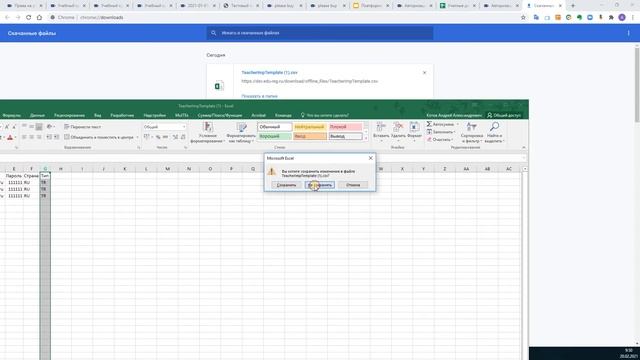Screen dimensions: 640x360
Task: Click Show in folder link
Action: tap(259, 96)
